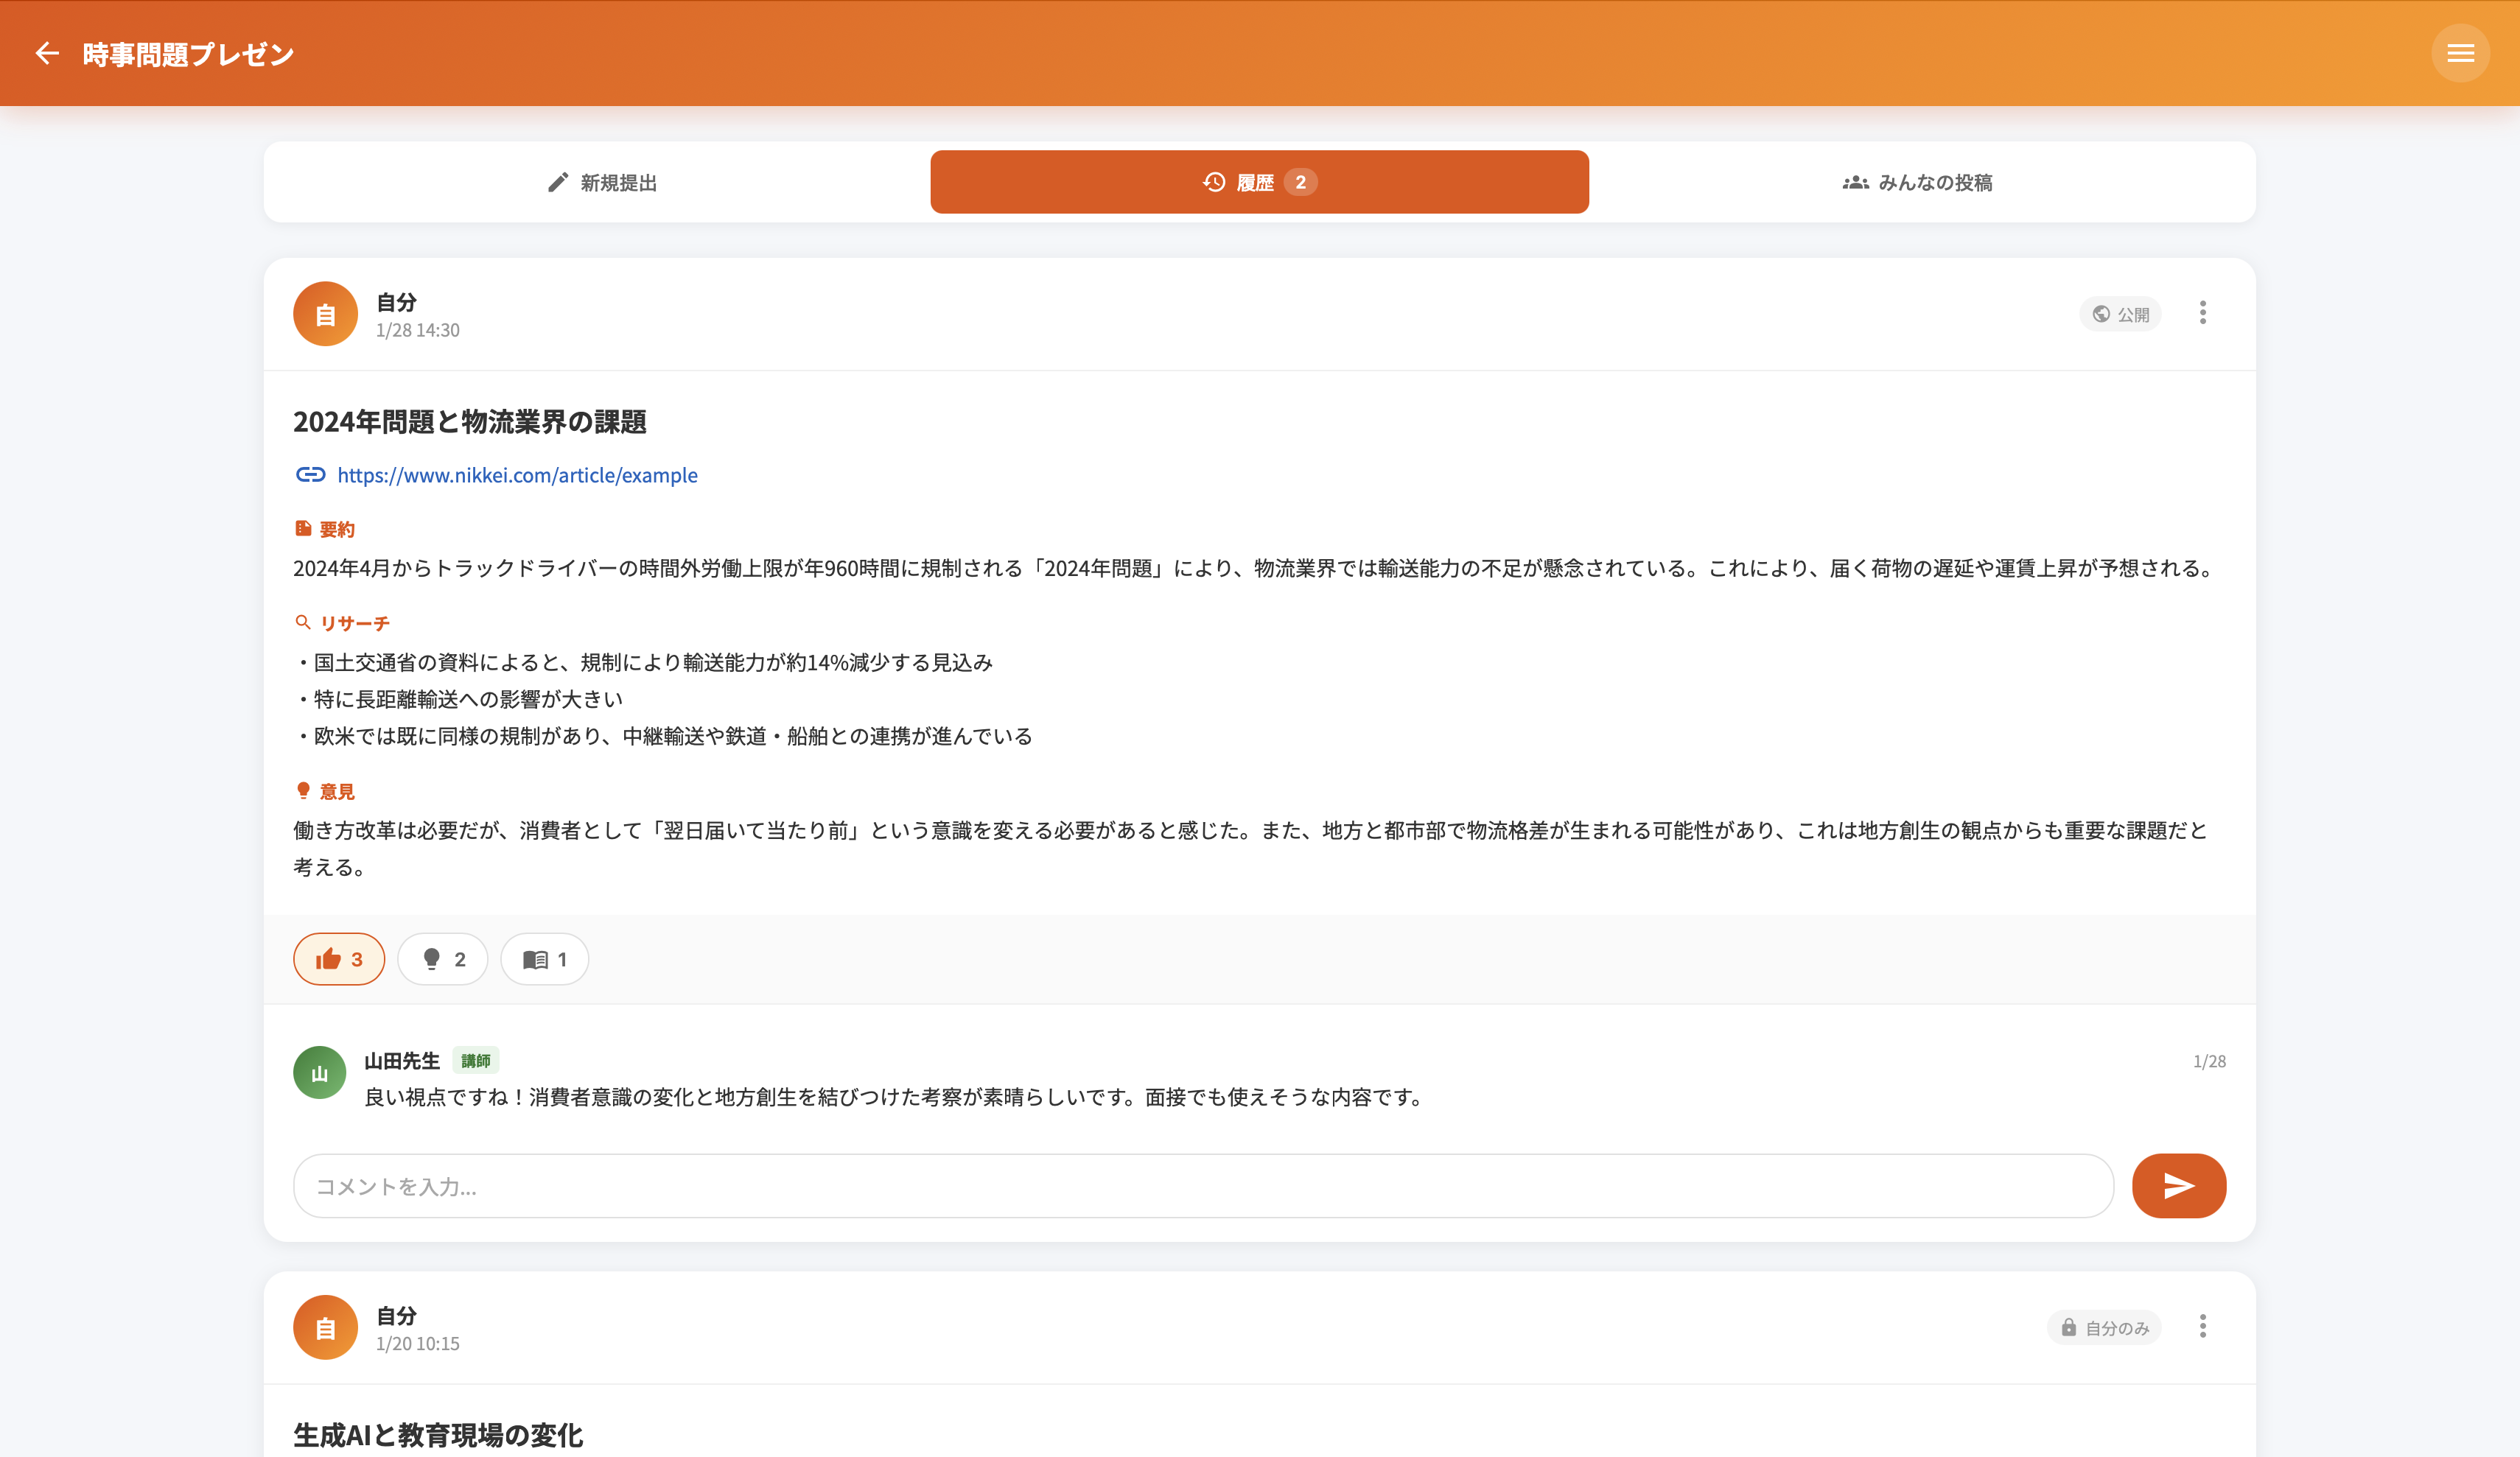
Task: Toggle the thumbs-up reaction showing 3
Action: [x=339, y=960]
